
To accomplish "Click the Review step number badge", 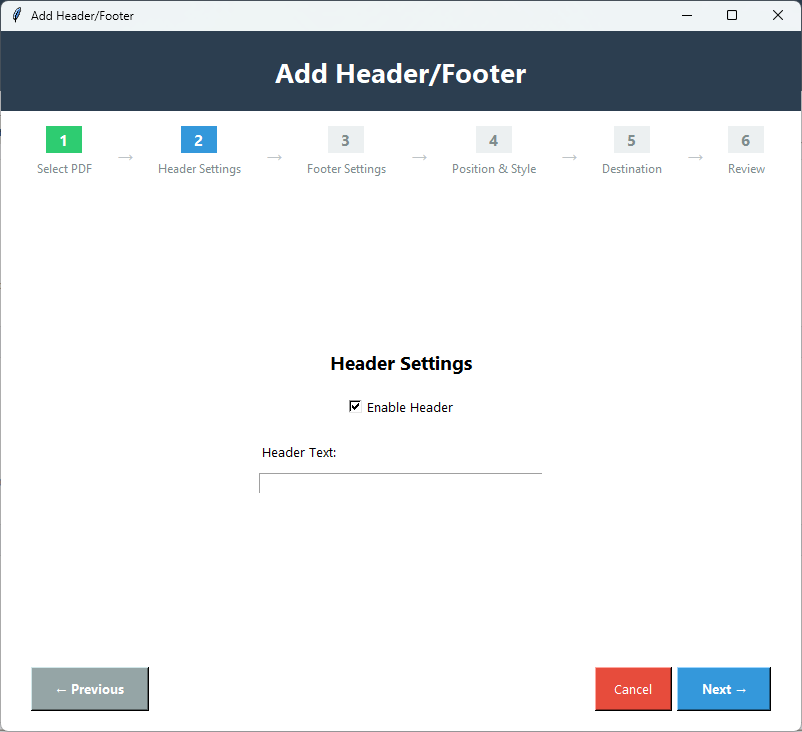I will [x=745, y=140].
